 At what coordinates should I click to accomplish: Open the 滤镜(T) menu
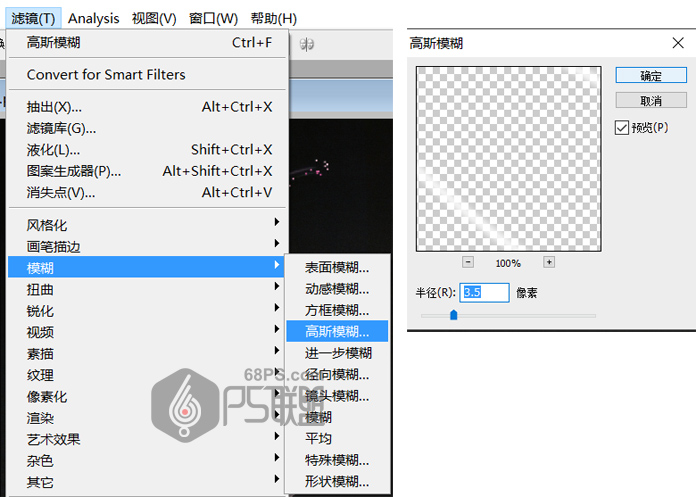33,19
